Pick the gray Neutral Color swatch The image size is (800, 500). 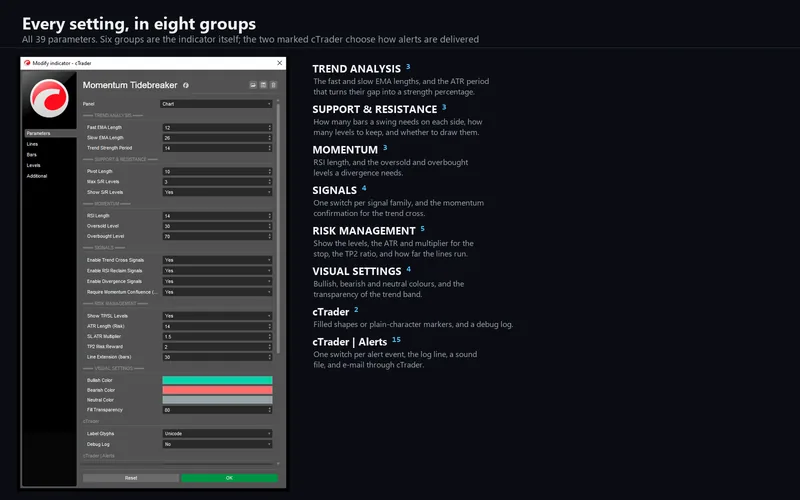[217, 400]
